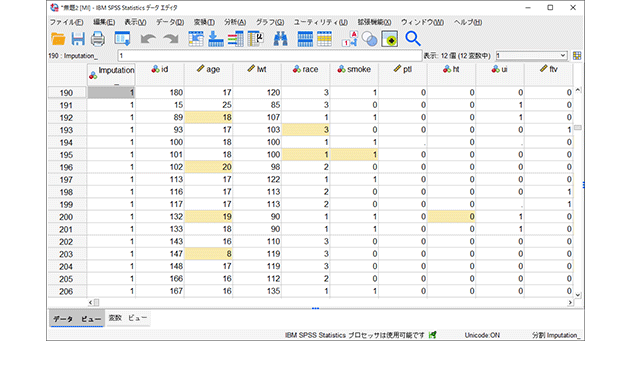Image resolution: width=630 pixels, height=380 pixels.
Task: Click the Select Cases toolbar icon
Action: coord(325,39)
